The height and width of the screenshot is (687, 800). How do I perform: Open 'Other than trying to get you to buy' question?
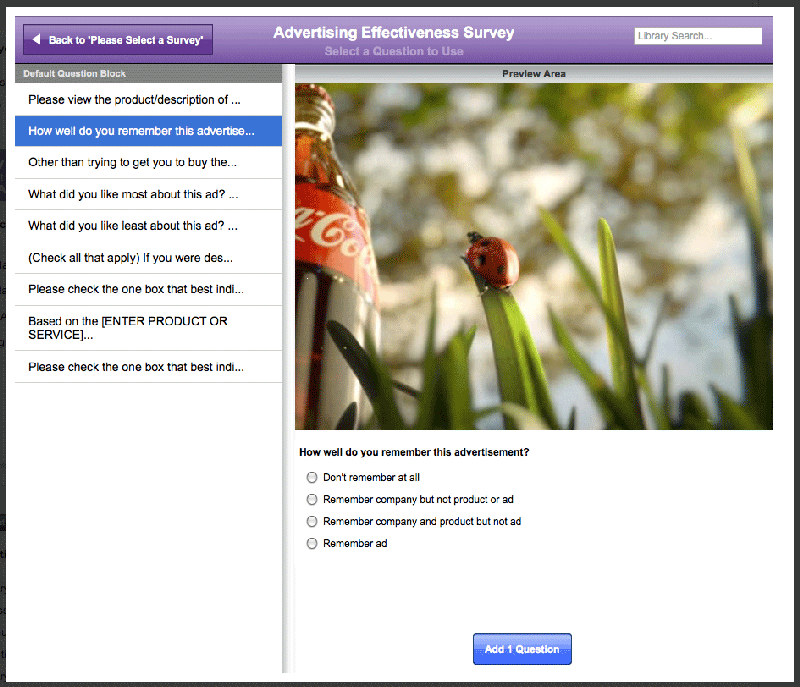coord(148,163)
